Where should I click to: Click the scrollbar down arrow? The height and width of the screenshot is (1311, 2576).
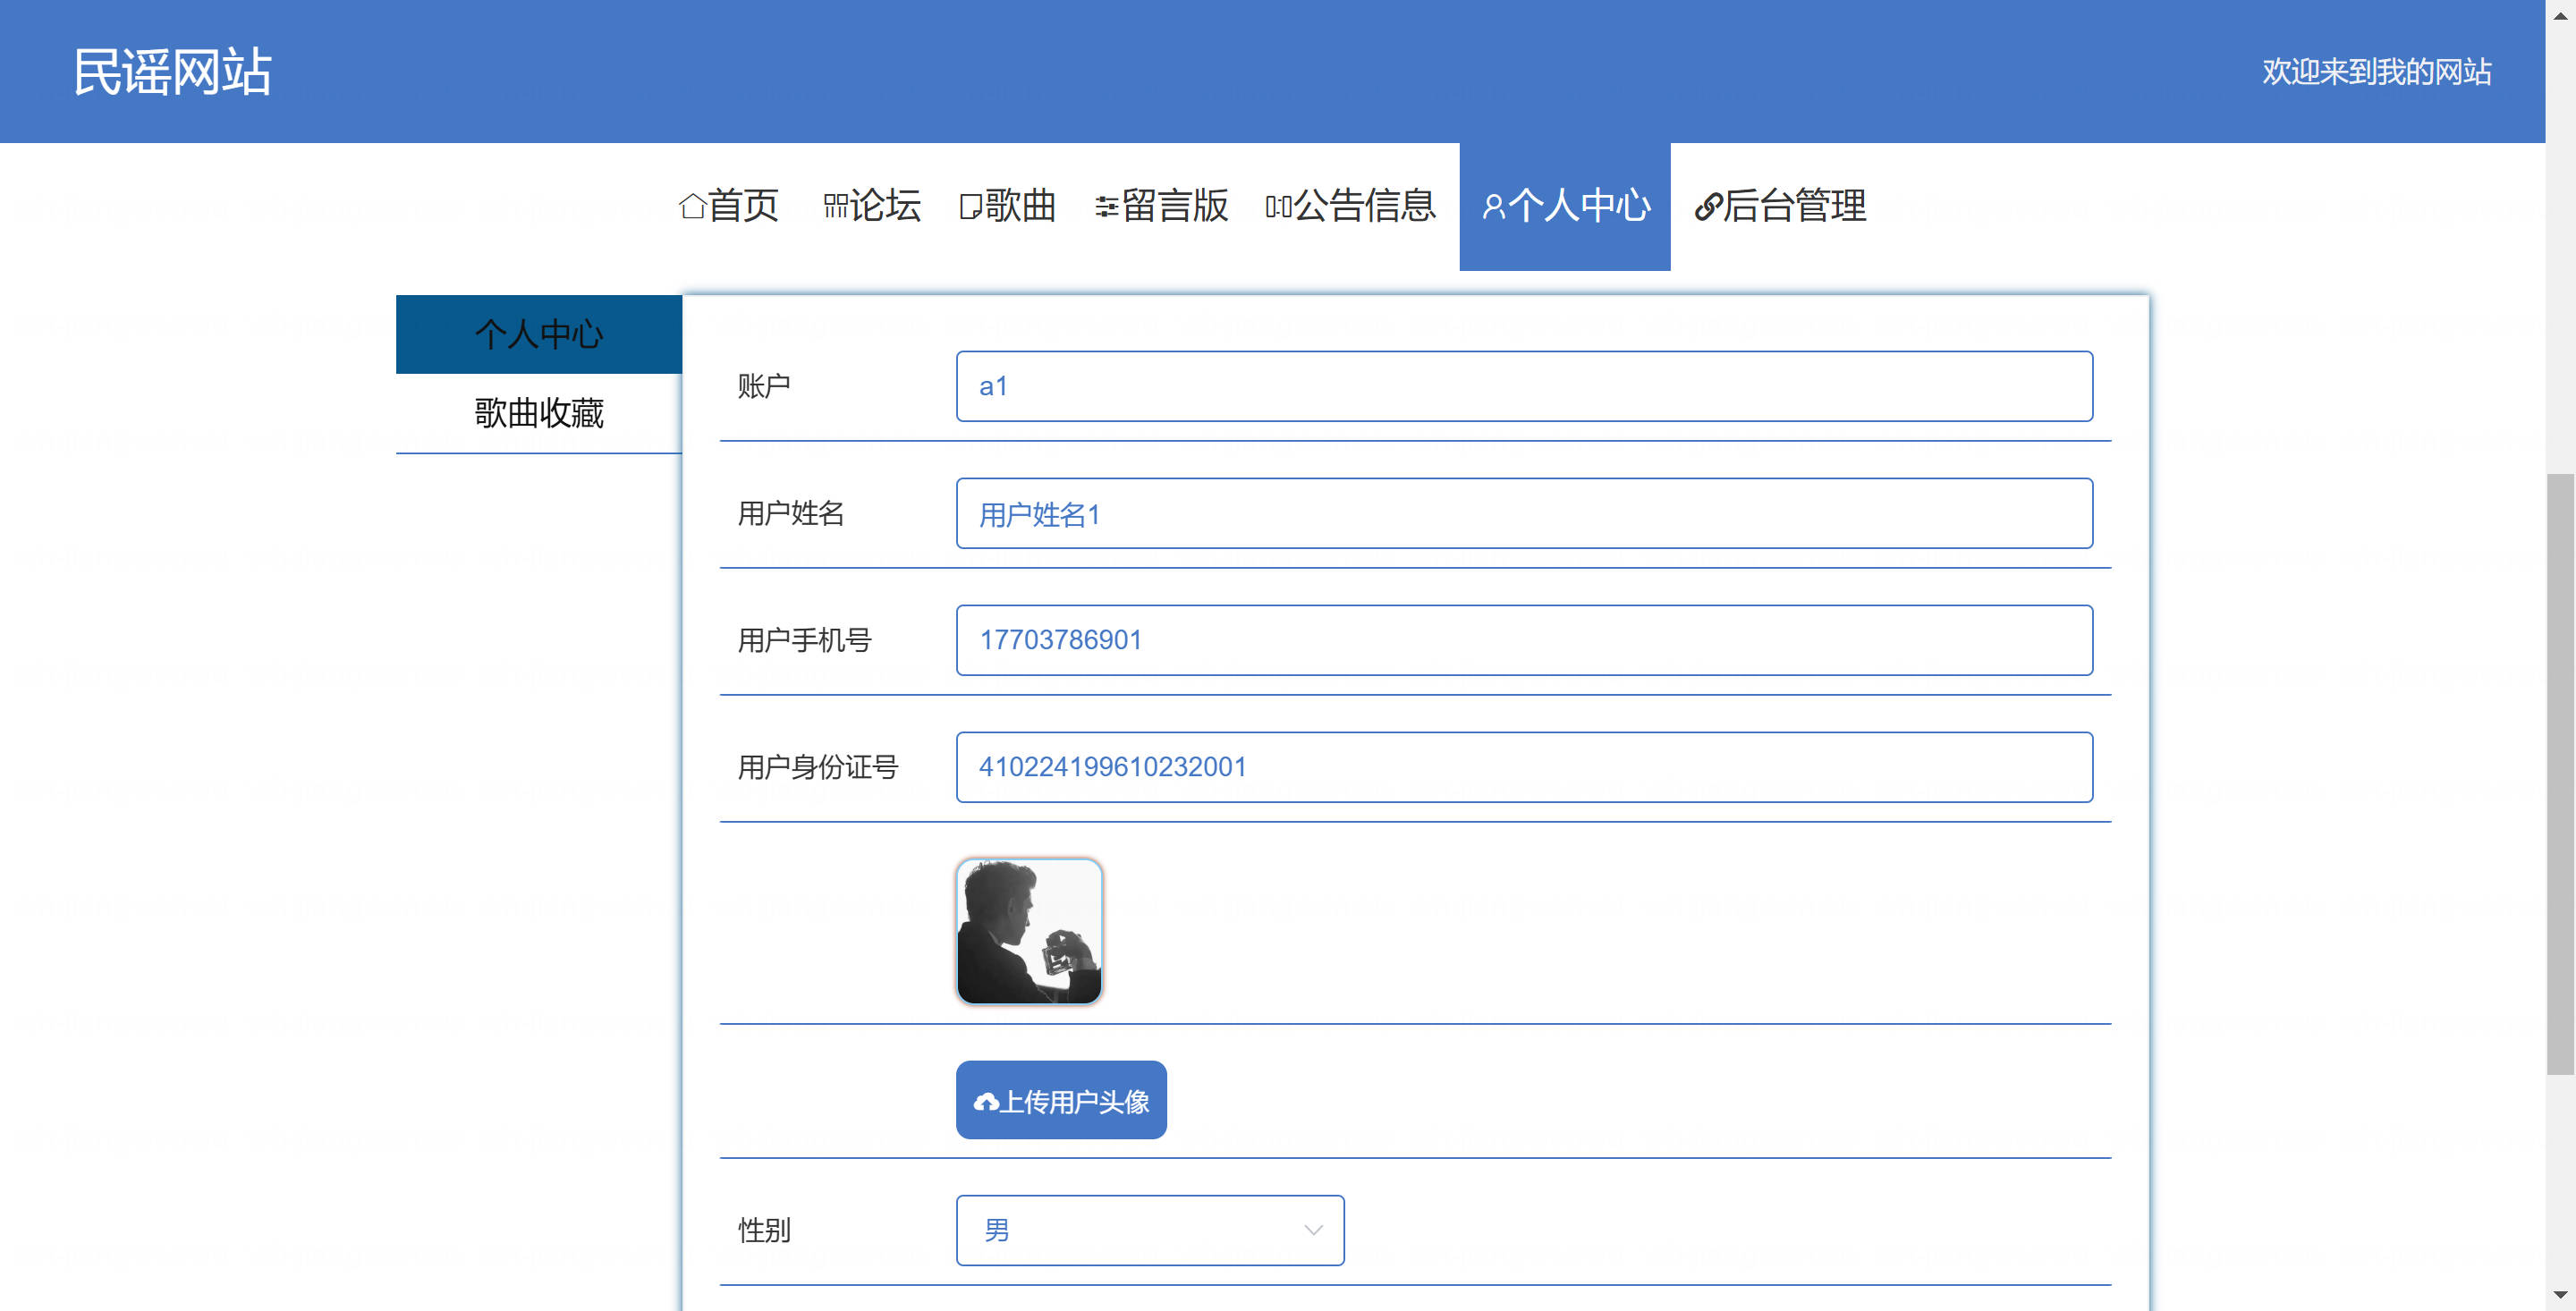(2560, 1296)
